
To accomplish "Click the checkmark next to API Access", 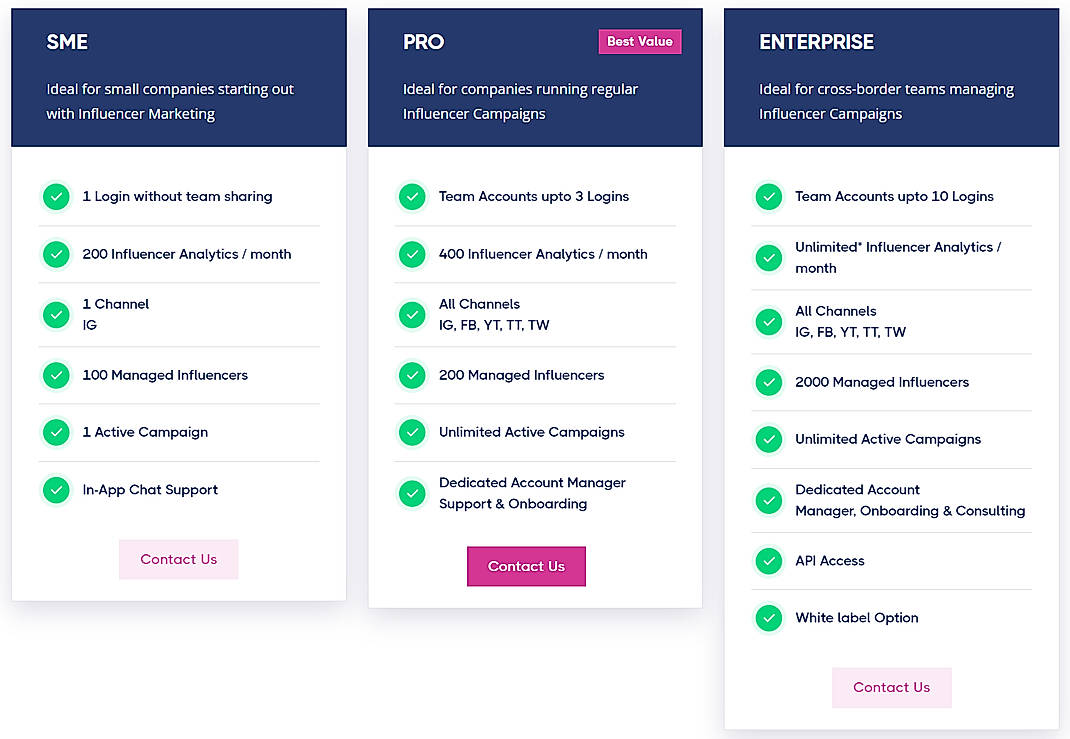I will 768,561.
